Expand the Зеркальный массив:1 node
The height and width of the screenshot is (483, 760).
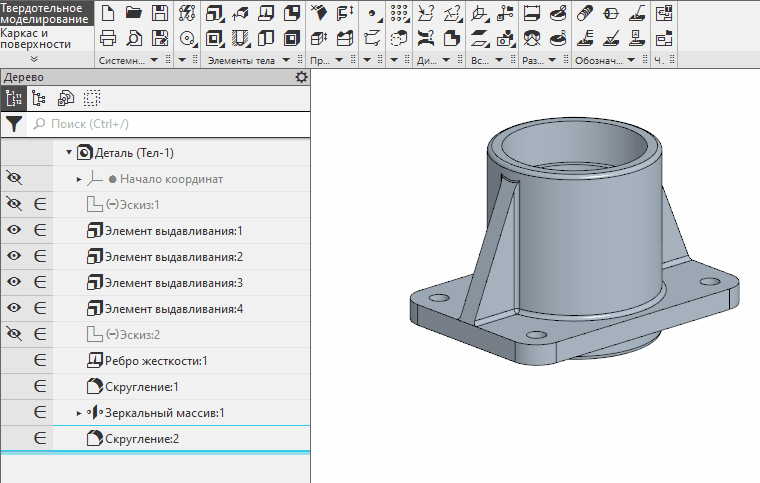pos(79,413)
